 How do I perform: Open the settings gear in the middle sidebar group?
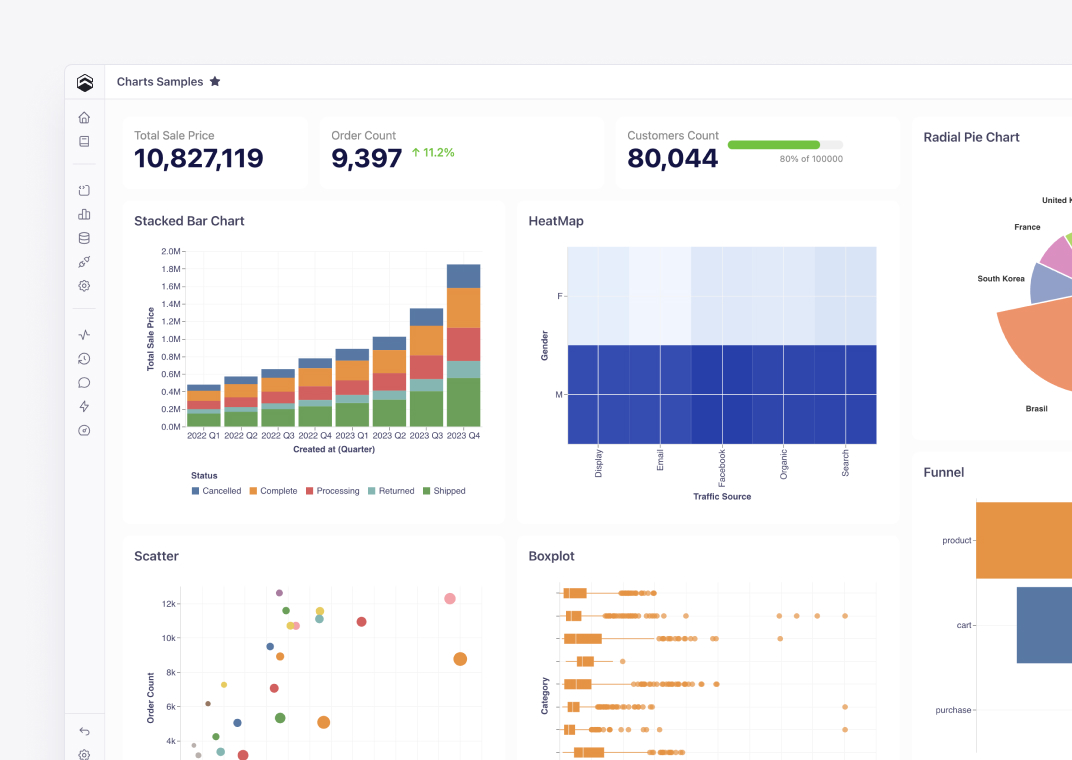84,286
